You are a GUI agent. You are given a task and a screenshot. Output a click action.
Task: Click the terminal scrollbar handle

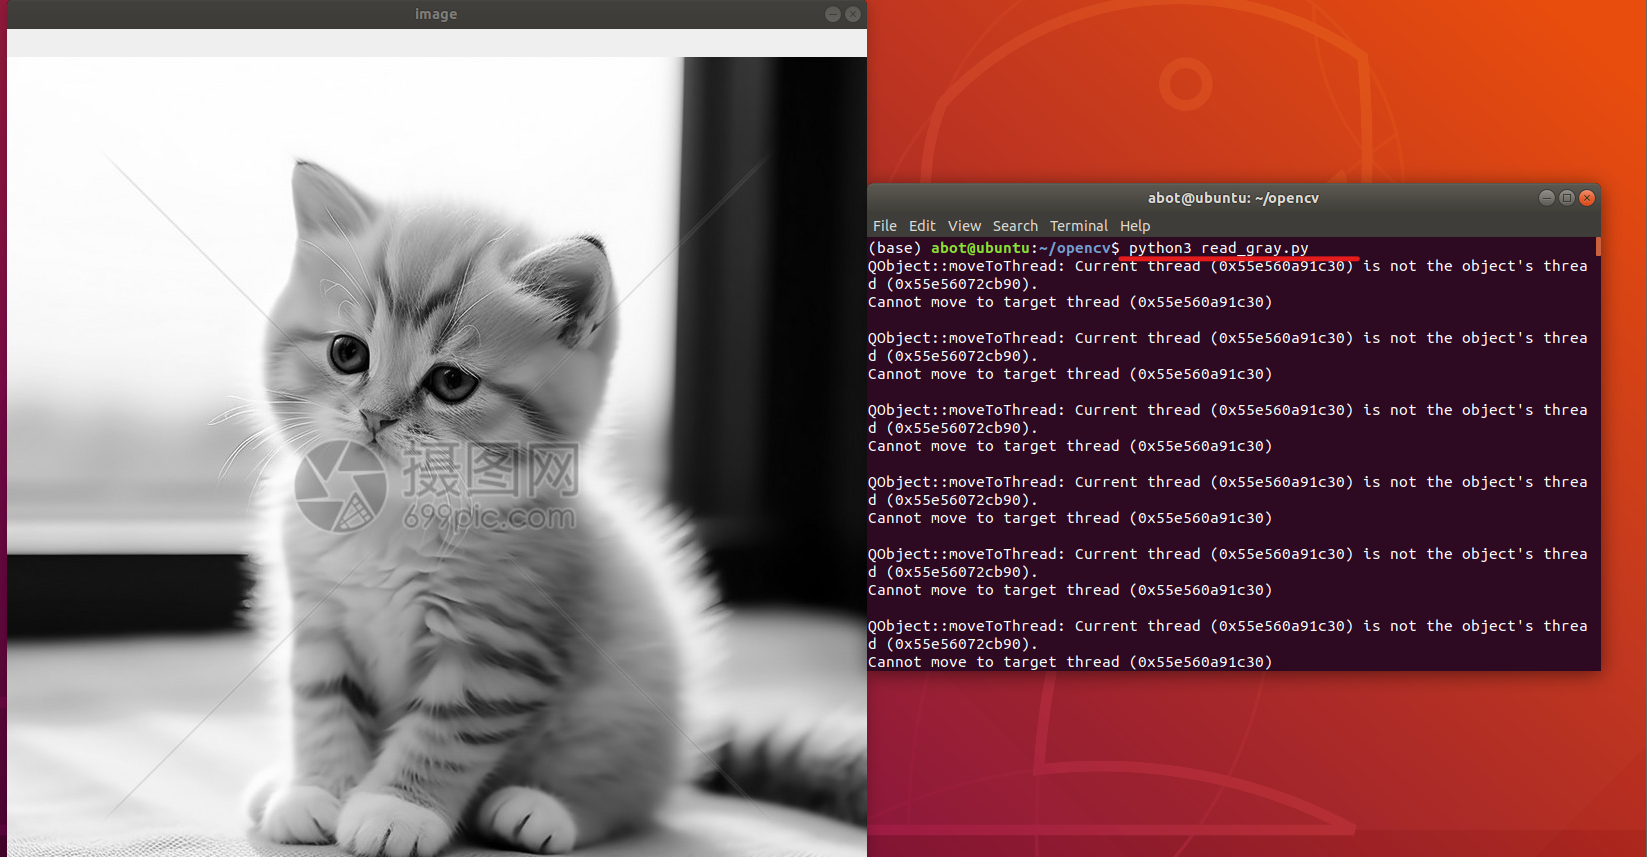click(1598, 246)
